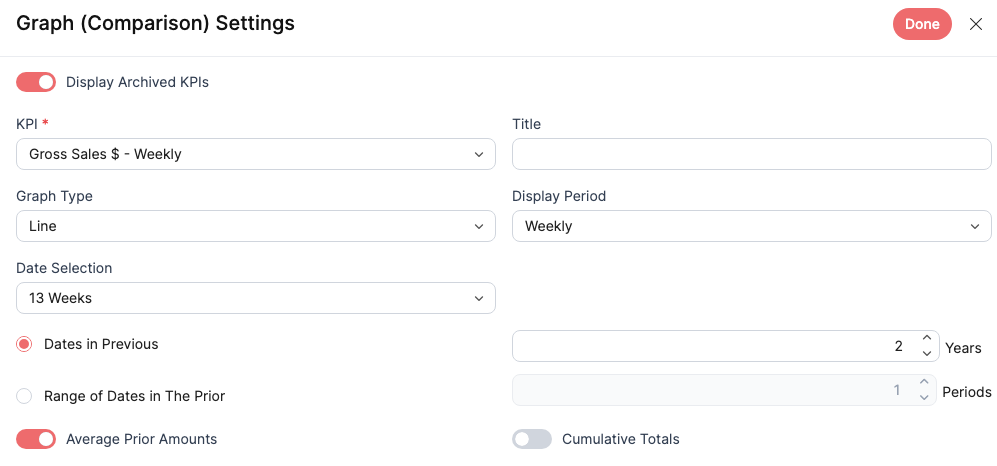
Task: Open the Graph Type dropdown
Action: pos(256,226)
